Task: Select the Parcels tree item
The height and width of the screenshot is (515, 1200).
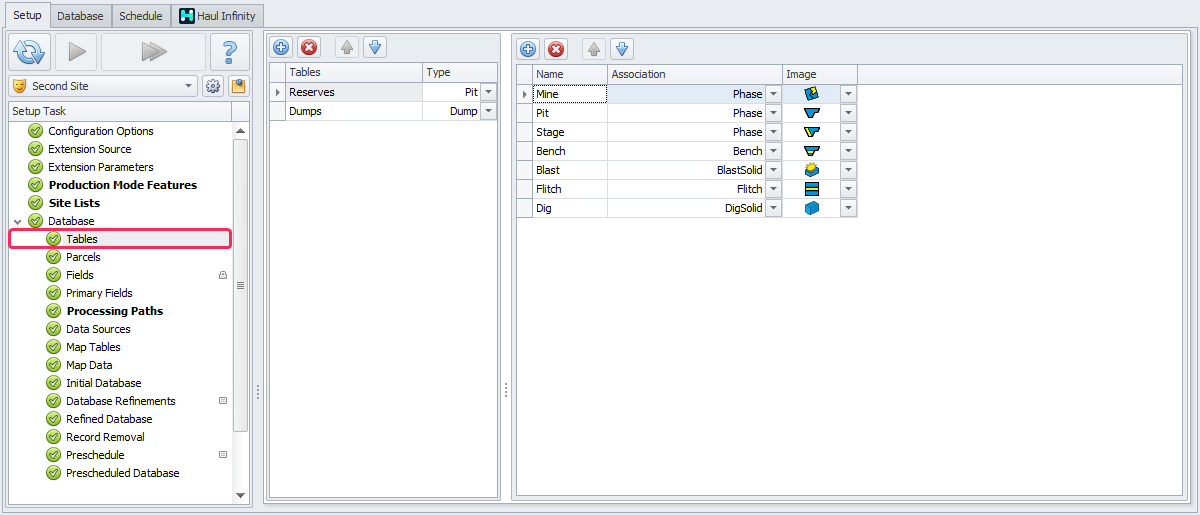Action: (83, 257)
